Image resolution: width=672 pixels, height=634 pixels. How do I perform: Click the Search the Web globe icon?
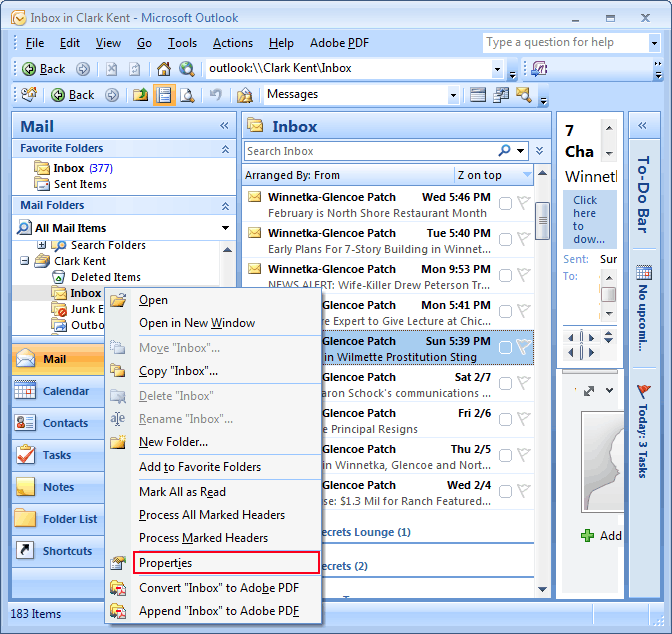point(187,69)
